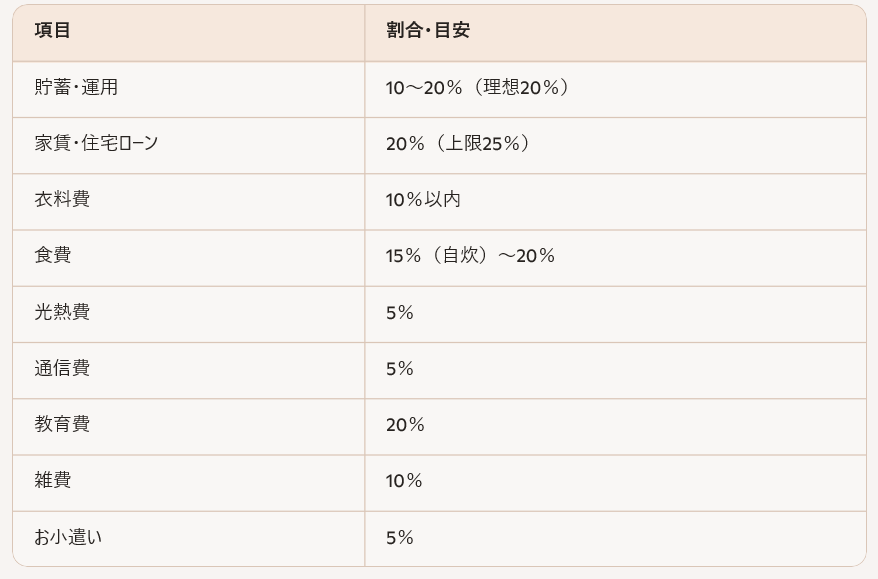Click the 10%以内 cell

coord(423,199)
